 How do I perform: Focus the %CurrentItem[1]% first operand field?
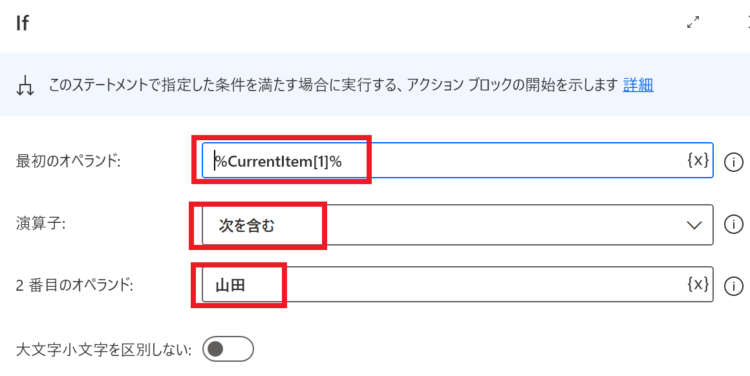tap(457, 160)
